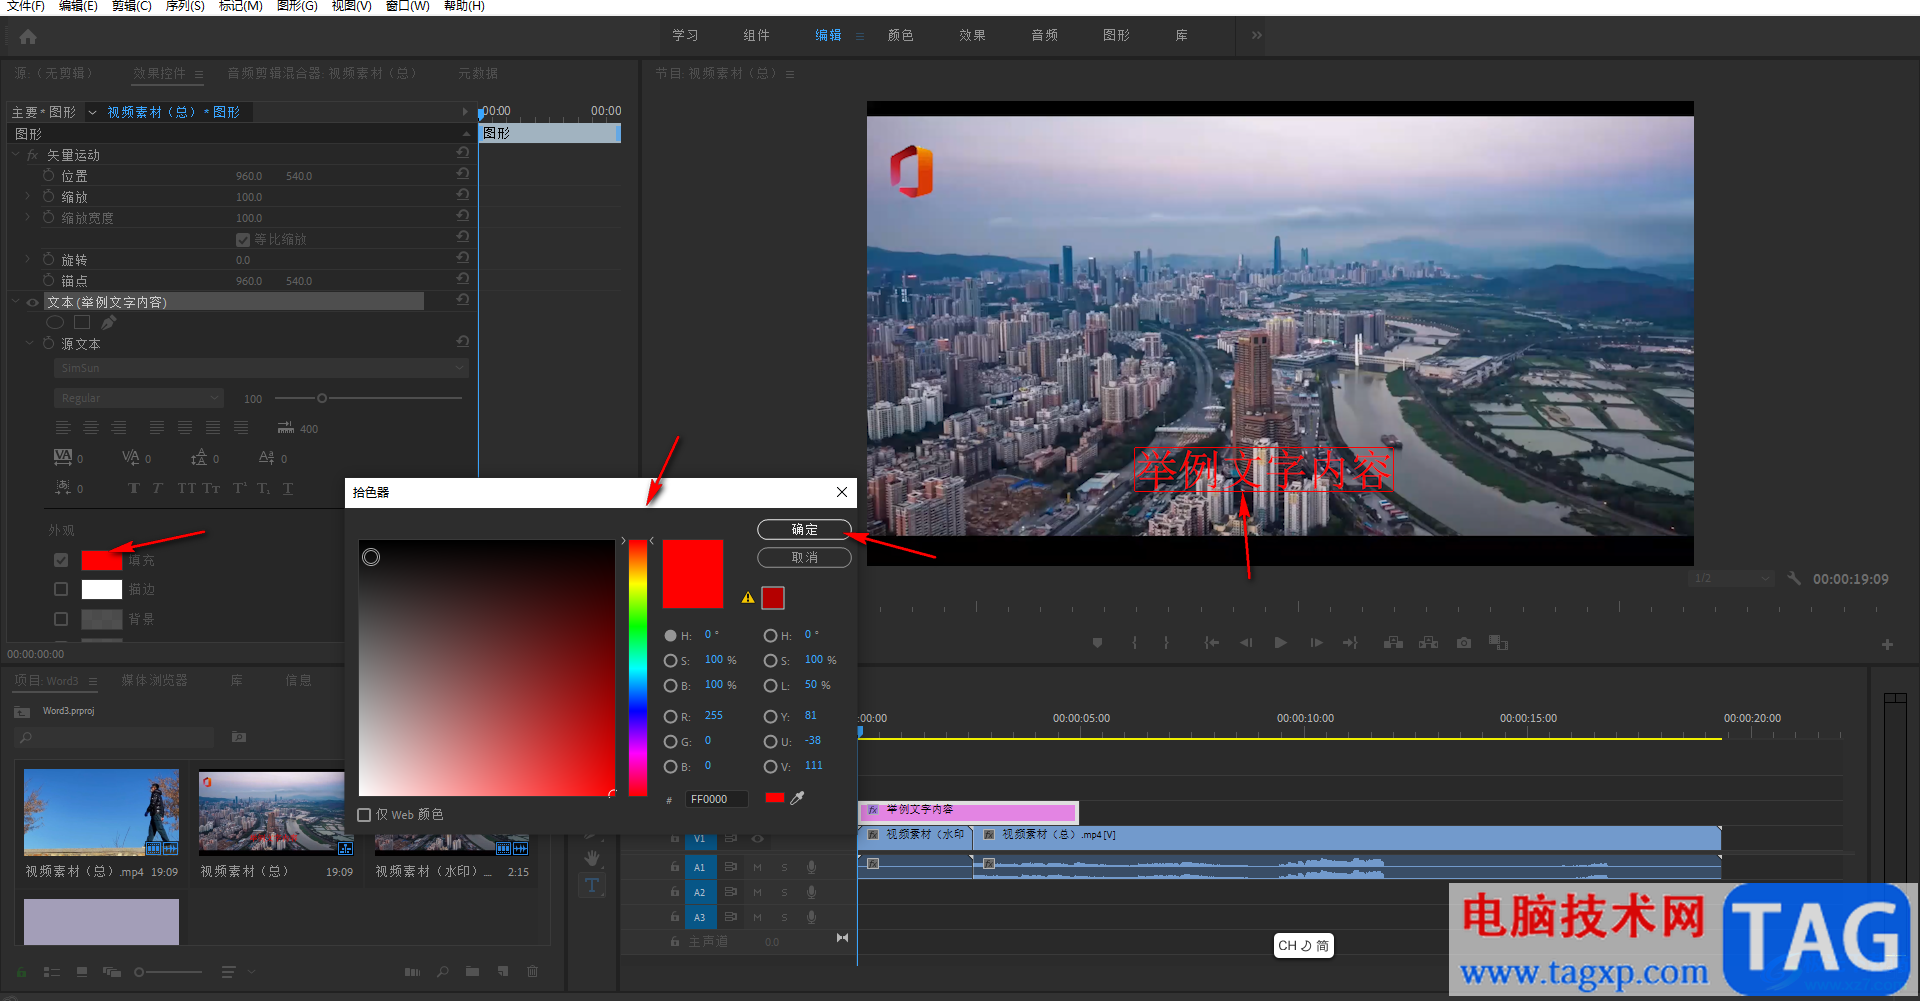1920x1001 pixels.
Task: Click the Faux Bold T icon
Action: pyautogui.click(x=134, y=488)
